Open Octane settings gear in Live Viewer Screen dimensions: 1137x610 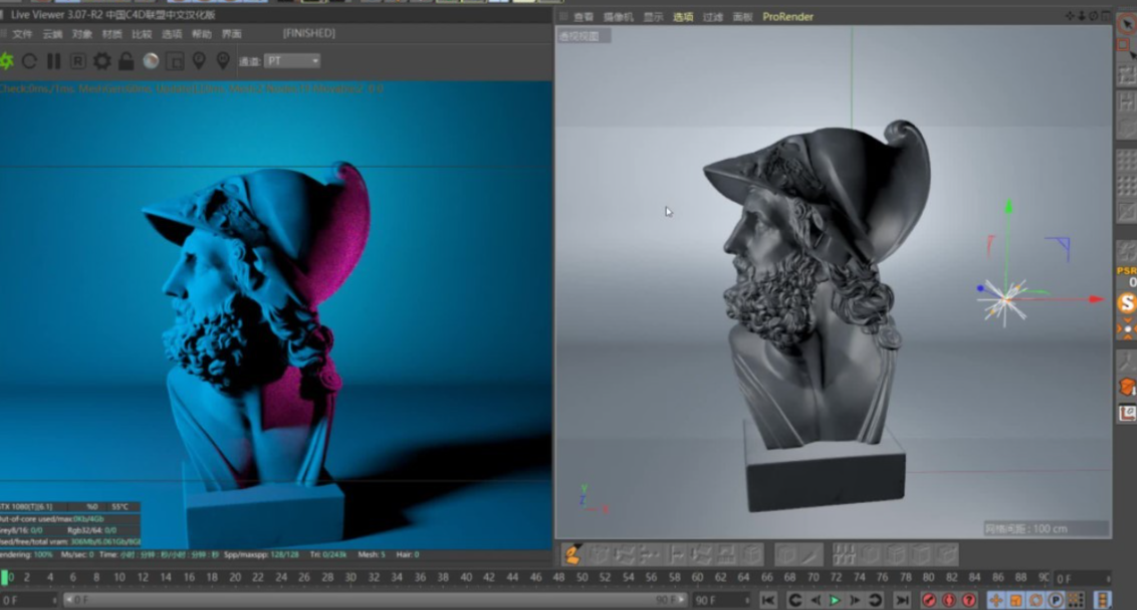(x=102, y=61)
